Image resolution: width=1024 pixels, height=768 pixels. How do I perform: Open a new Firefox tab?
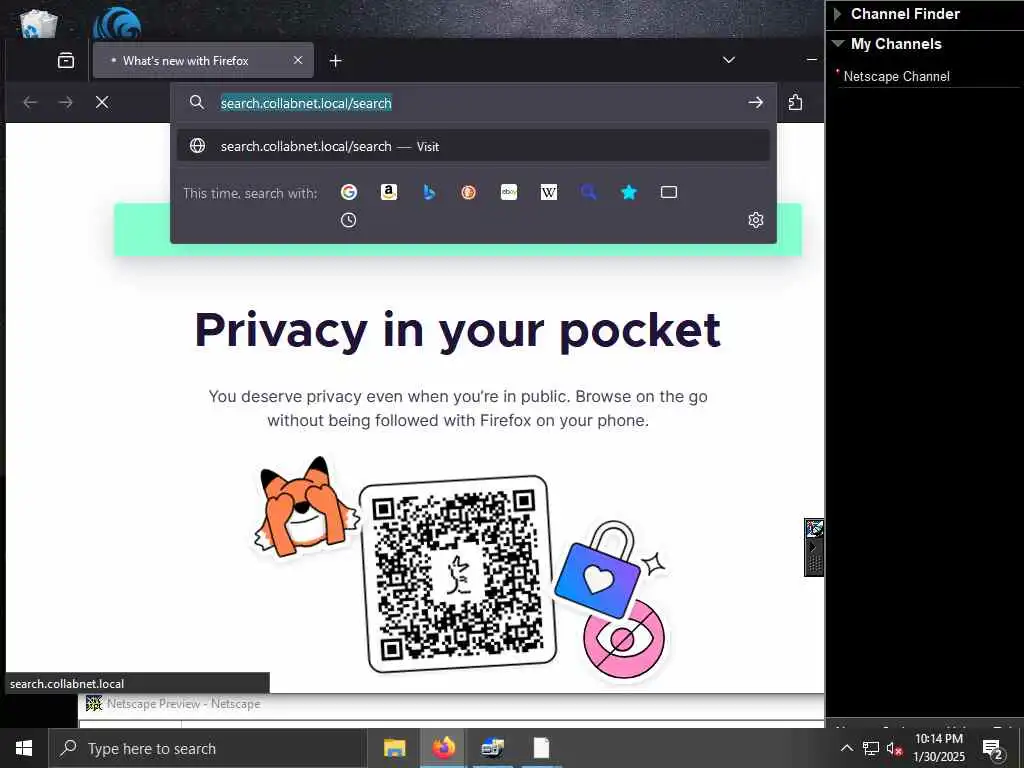click(x=336, y=61)
